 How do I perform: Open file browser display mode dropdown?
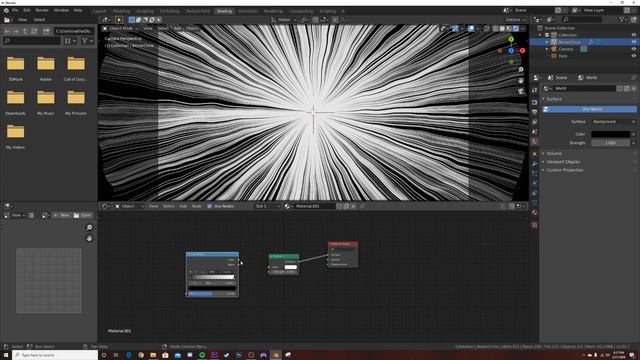point(70,41)
